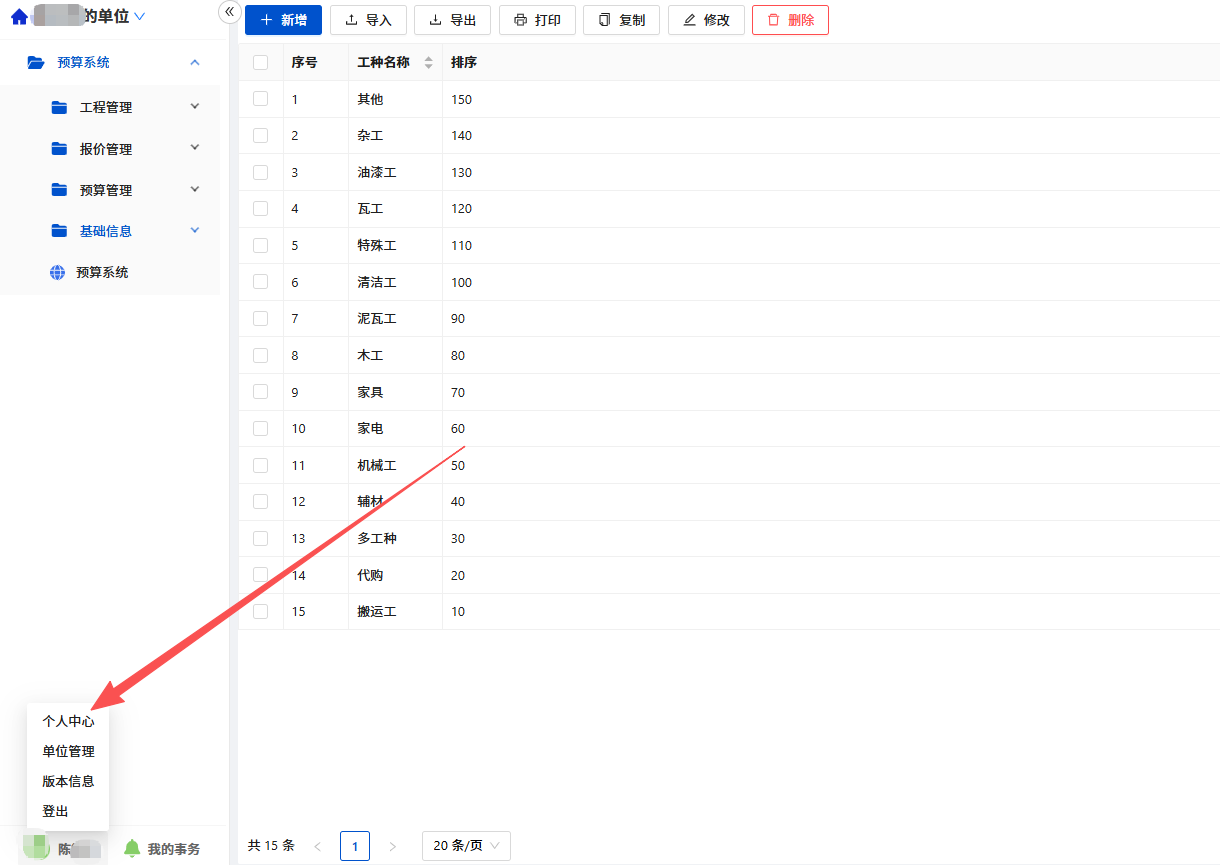
Task: Open 单位管理 from the popup menu
Action: pos(68,751)
